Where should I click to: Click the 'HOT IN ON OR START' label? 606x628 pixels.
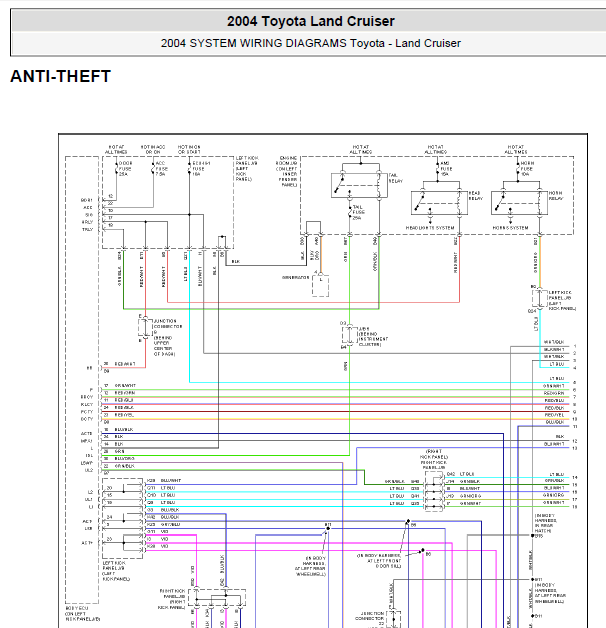click(x=189, y=150)
